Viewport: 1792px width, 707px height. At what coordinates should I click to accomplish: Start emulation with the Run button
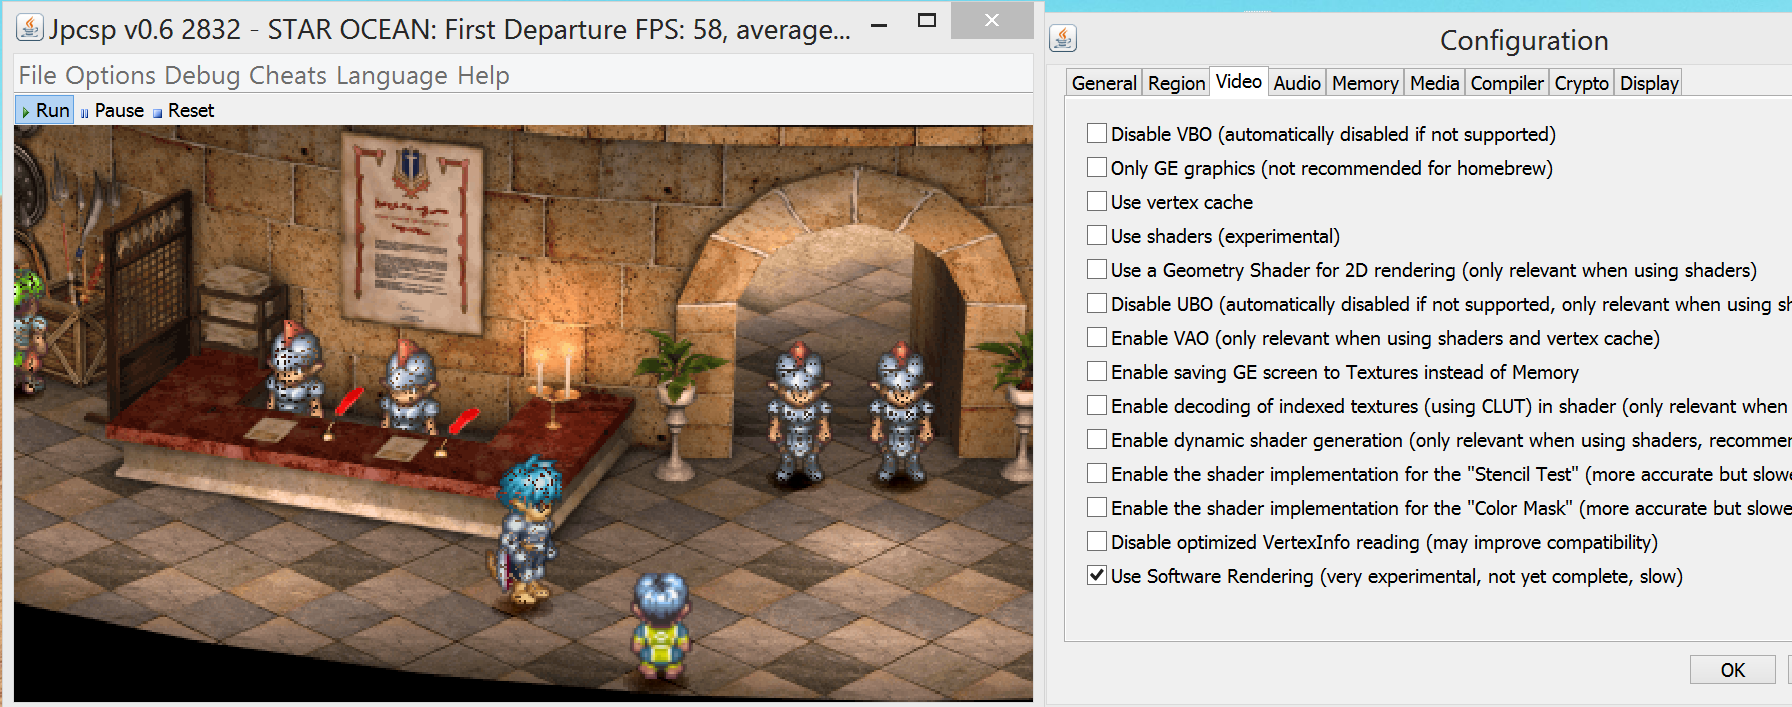(45, 110)
